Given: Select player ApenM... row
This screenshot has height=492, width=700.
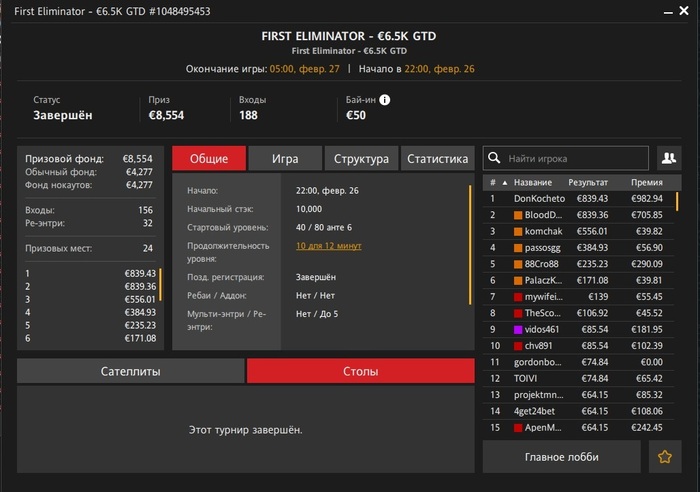Looking at the screenshot, I should 579,428.
